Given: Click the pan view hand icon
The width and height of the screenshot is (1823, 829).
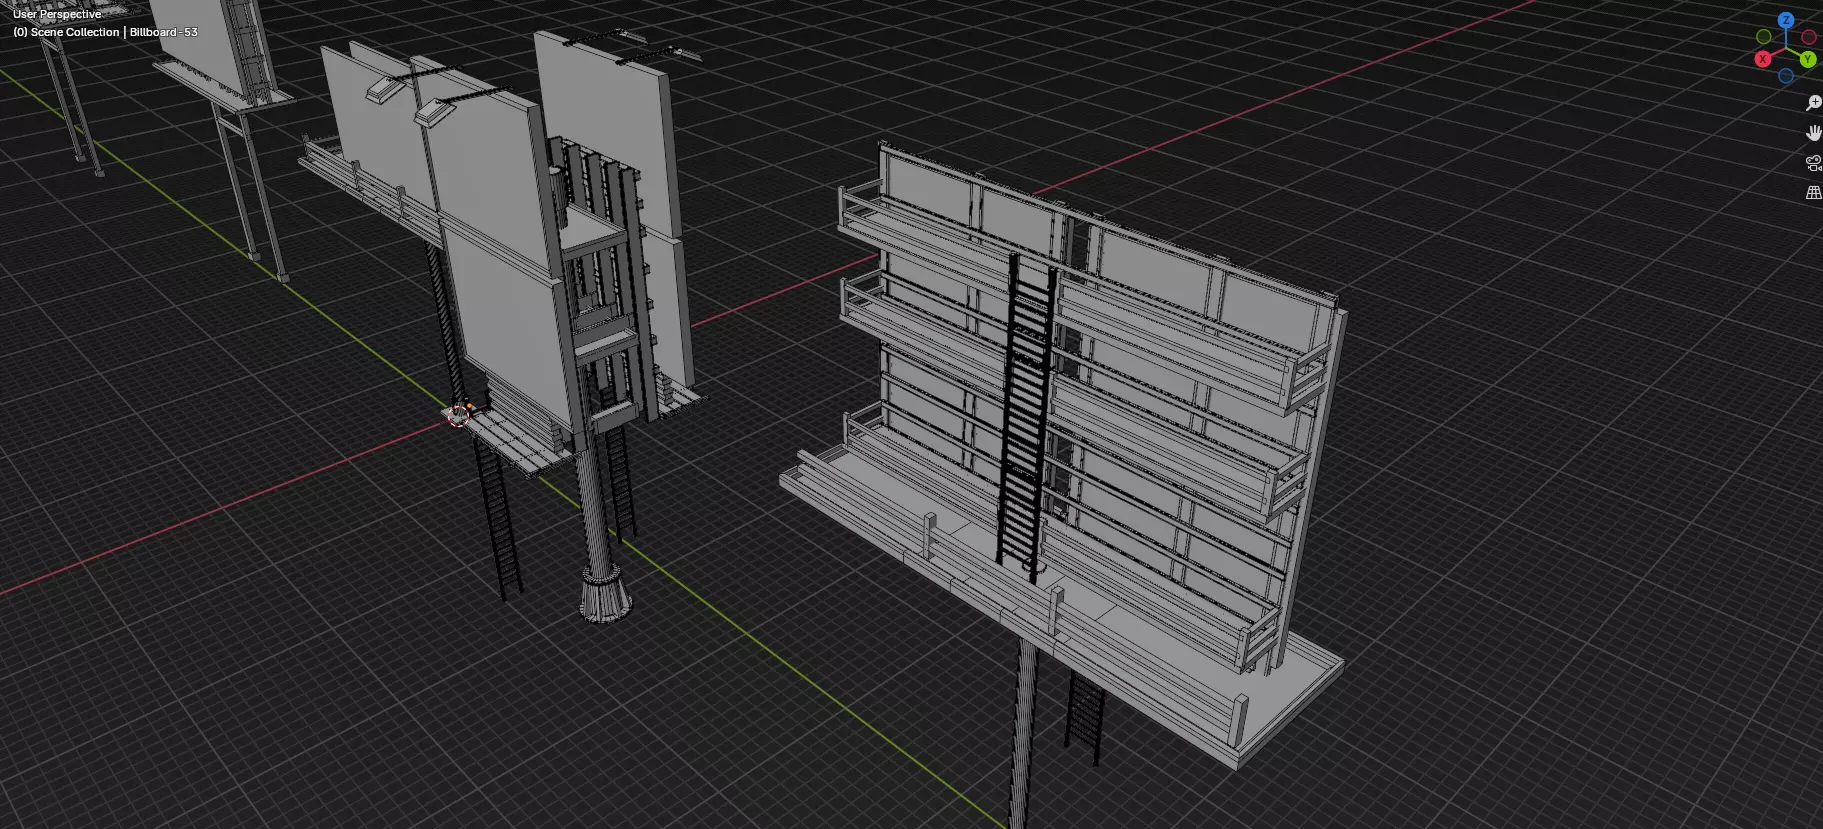Looking at the screenshot, I should tap(1813, 133).
